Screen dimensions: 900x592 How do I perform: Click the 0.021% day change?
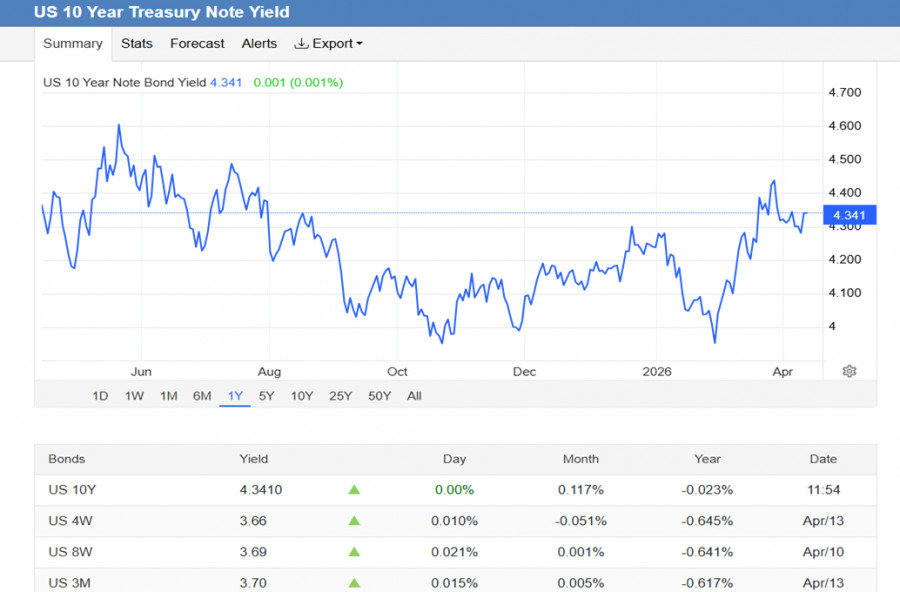pyautogui.click(x=455, y=552)
